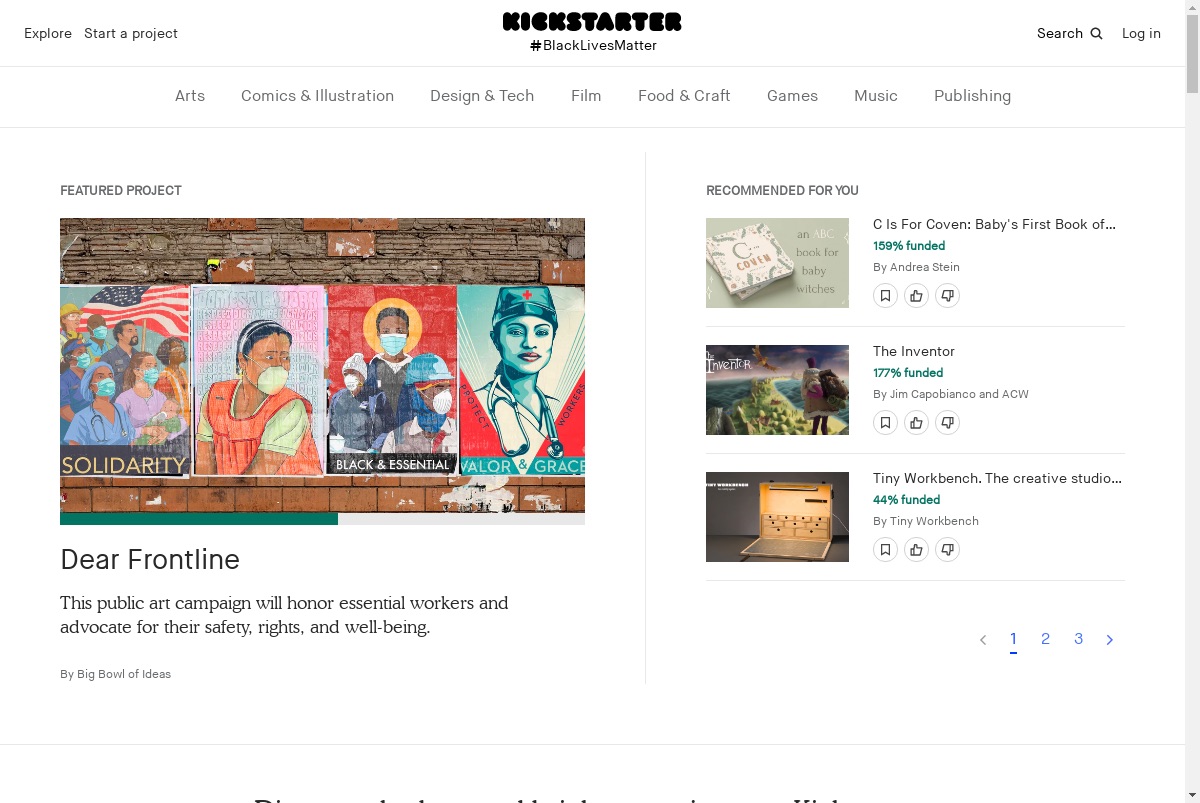Thumbs down the C Is For Coven project
The image size is (1200, 803).
coord(947,295)
